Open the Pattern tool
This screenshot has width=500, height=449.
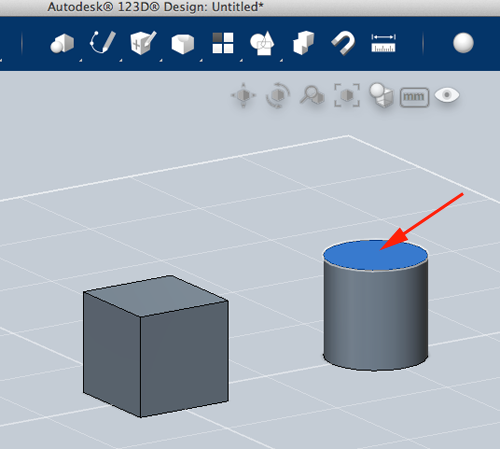click(x=223, y=43)
